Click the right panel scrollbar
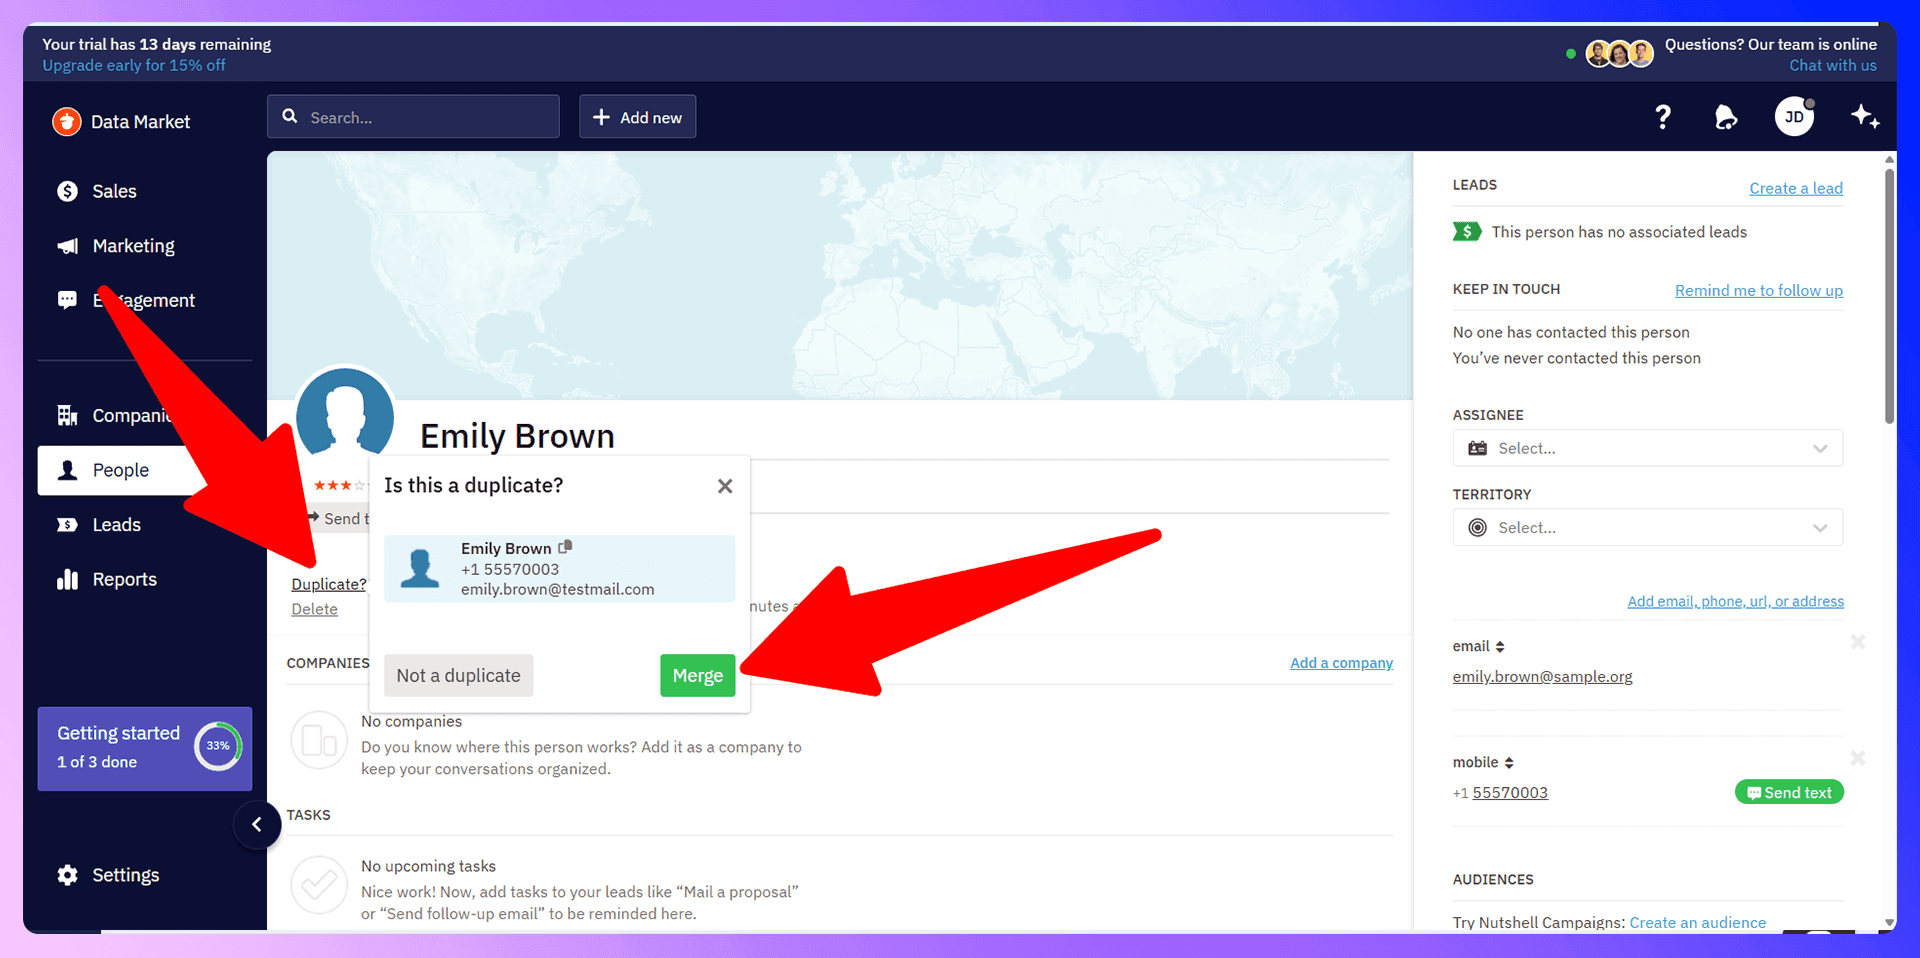Screen dimensions: 1920x958 coord(1889,295)
